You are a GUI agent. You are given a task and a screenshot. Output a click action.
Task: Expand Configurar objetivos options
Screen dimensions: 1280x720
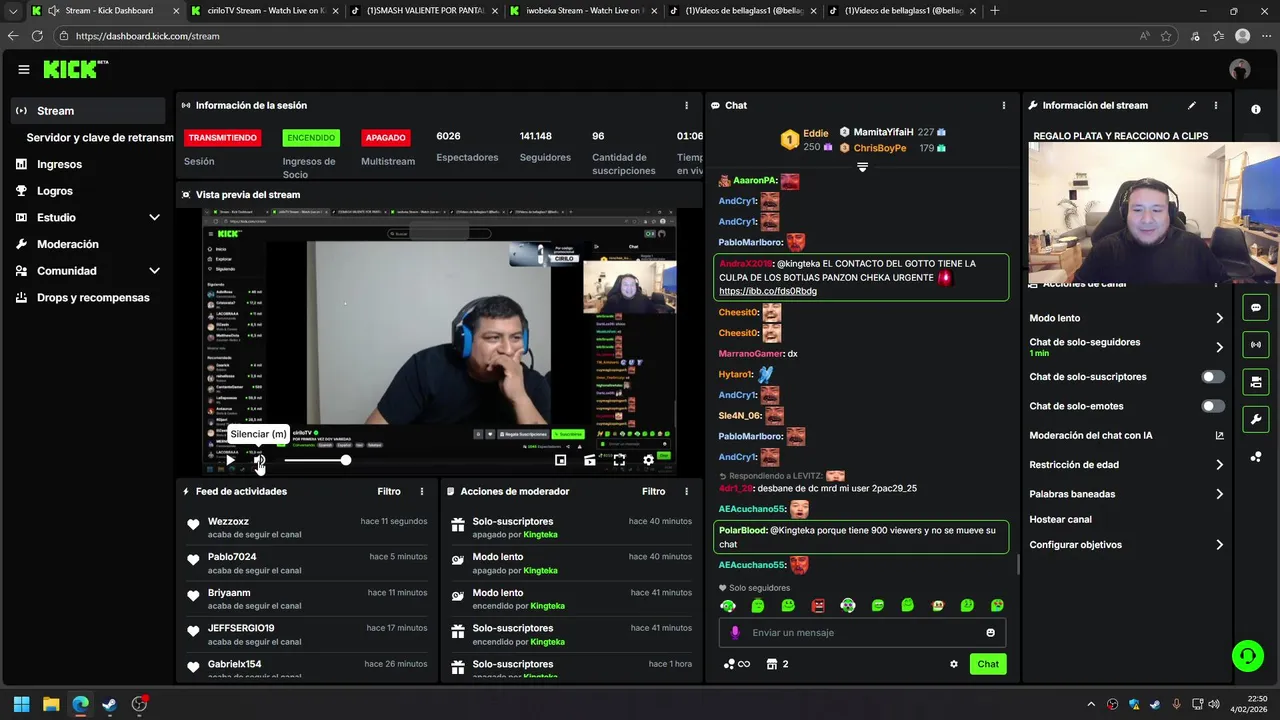(x=1219, y=545)
